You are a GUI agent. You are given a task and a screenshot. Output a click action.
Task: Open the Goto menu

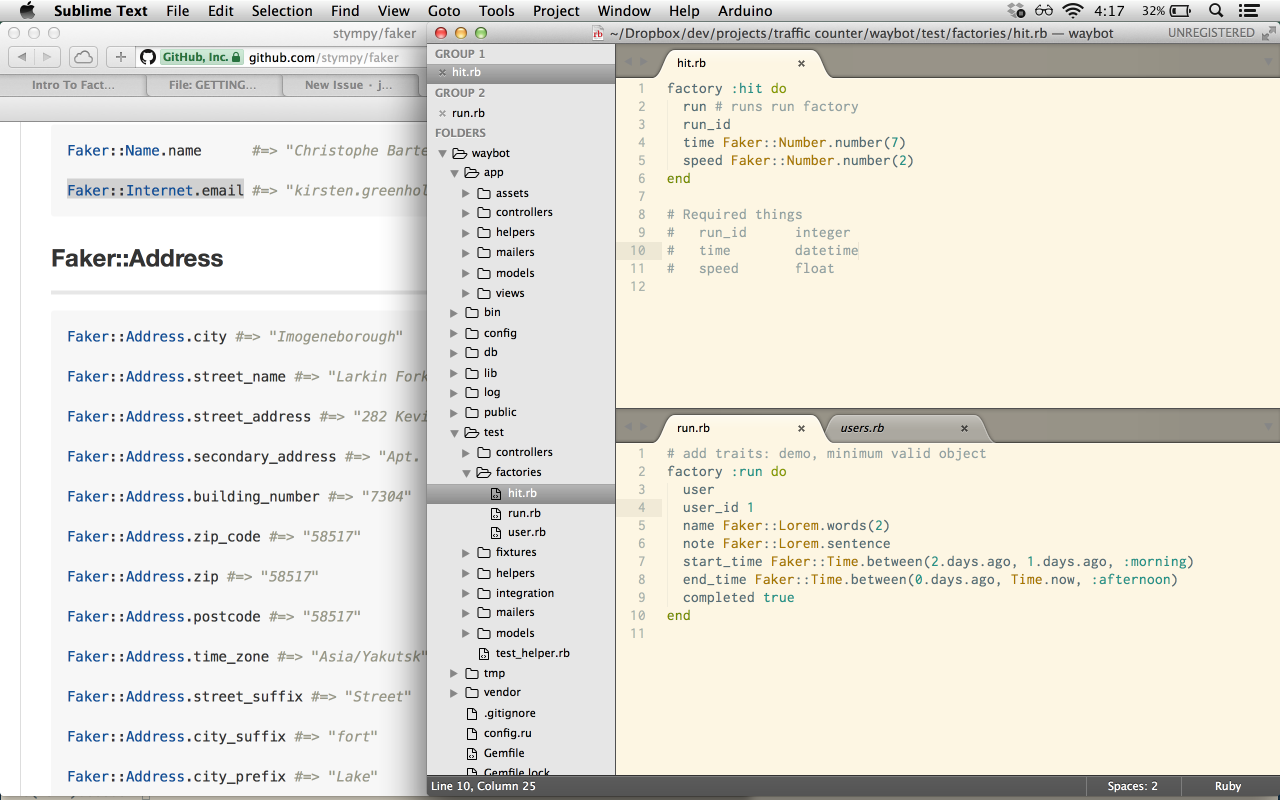pos(444,11)
